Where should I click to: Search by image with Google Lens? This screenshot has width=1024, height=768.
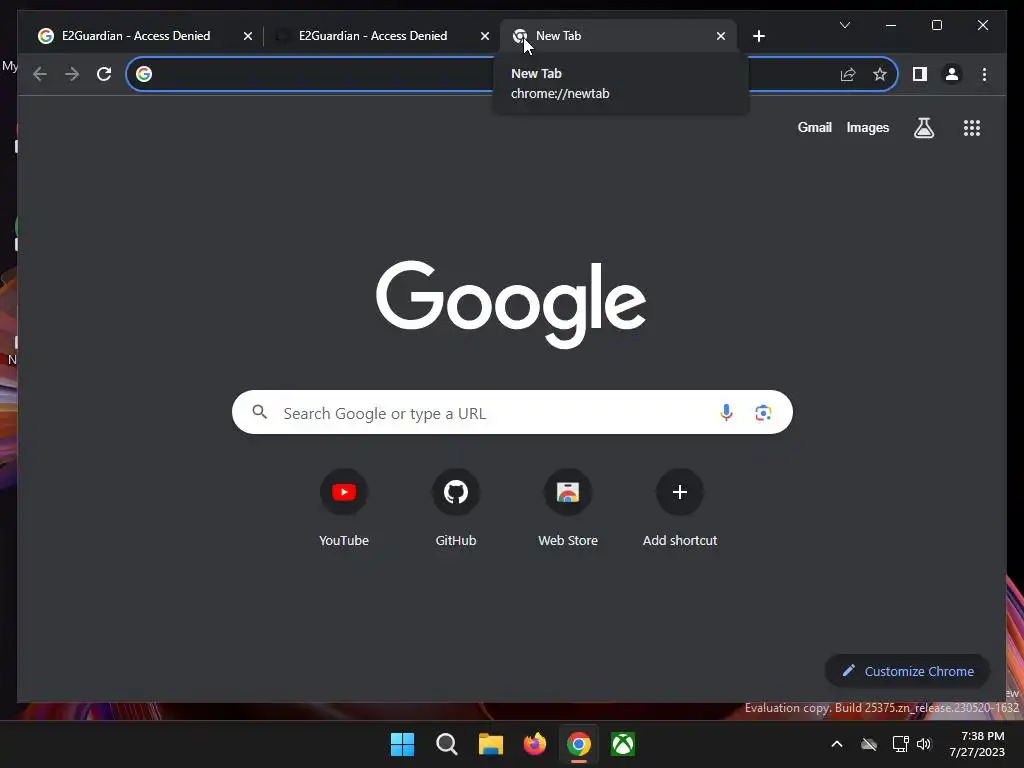763,413
